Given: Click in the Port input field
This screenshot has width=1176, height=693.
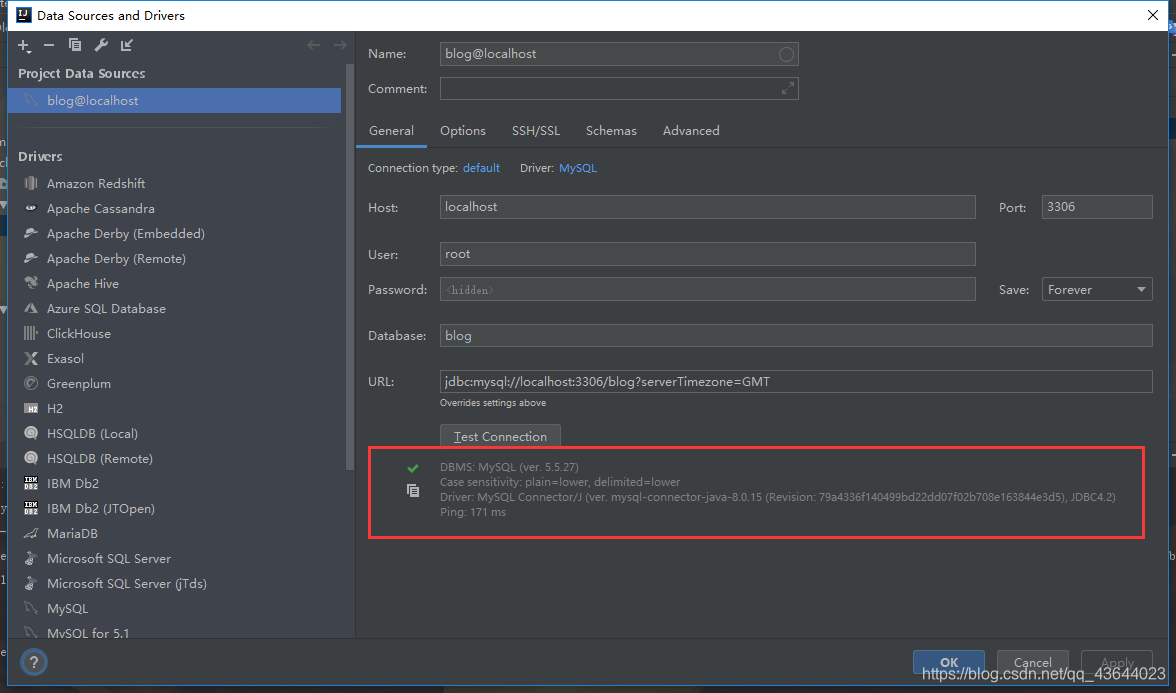Looking at the screenshot, I should point(1096,207).
